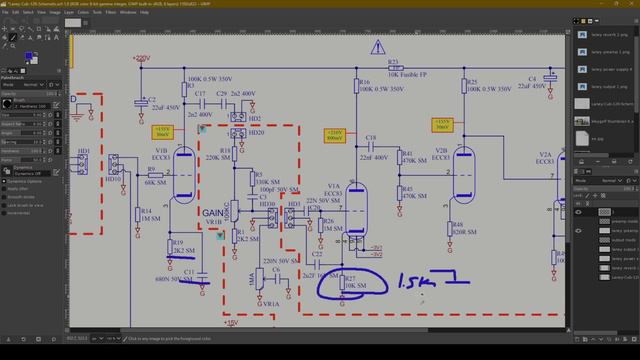Select the Bucket Fill tool
The image size is (640, 360).
pyautogui.click(x=4, y=38)
